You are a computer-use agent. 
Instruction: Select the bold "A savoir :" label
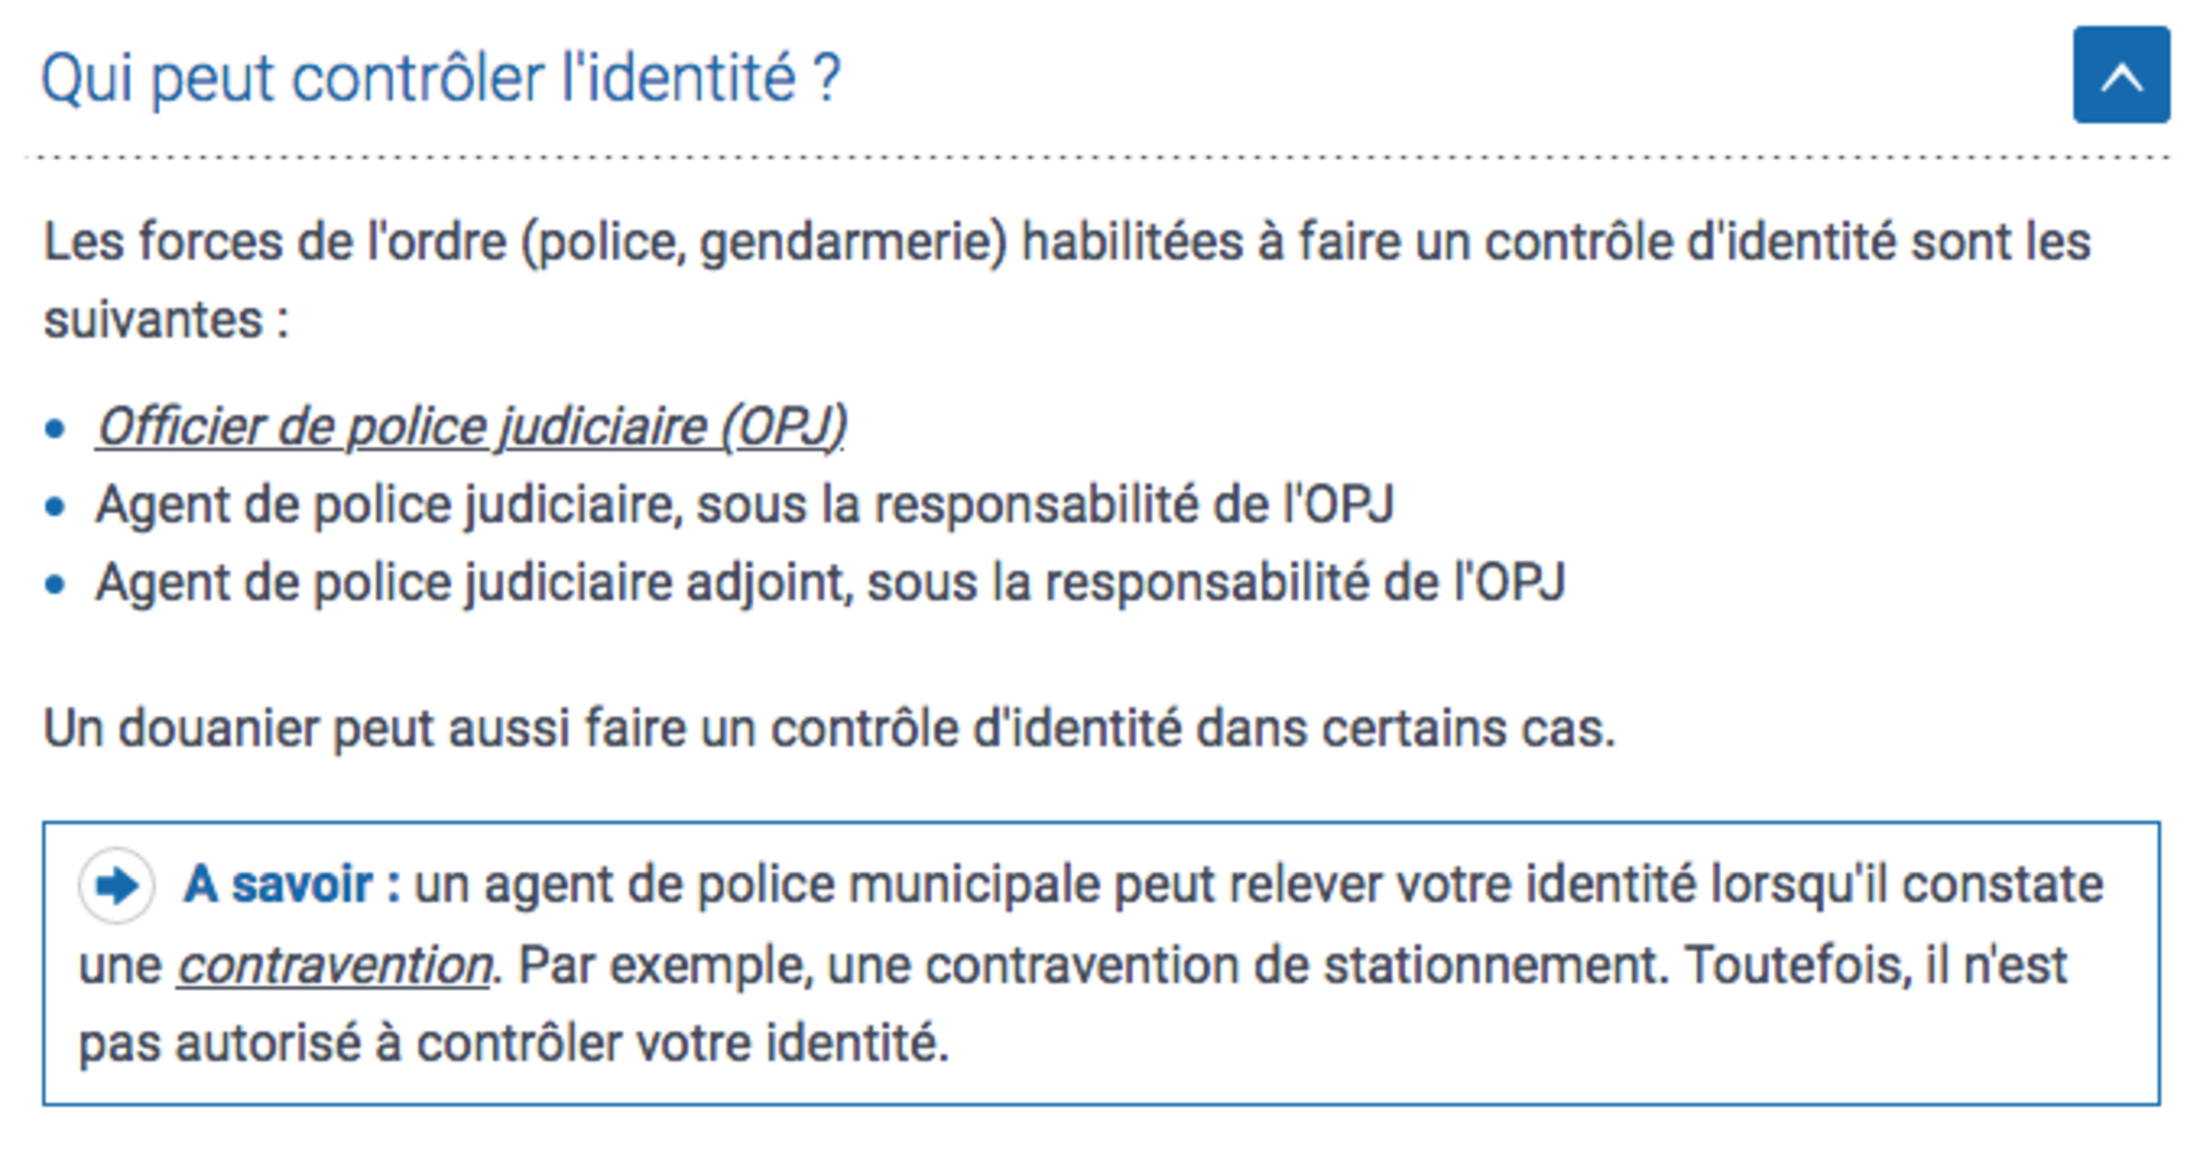point(292,885)
